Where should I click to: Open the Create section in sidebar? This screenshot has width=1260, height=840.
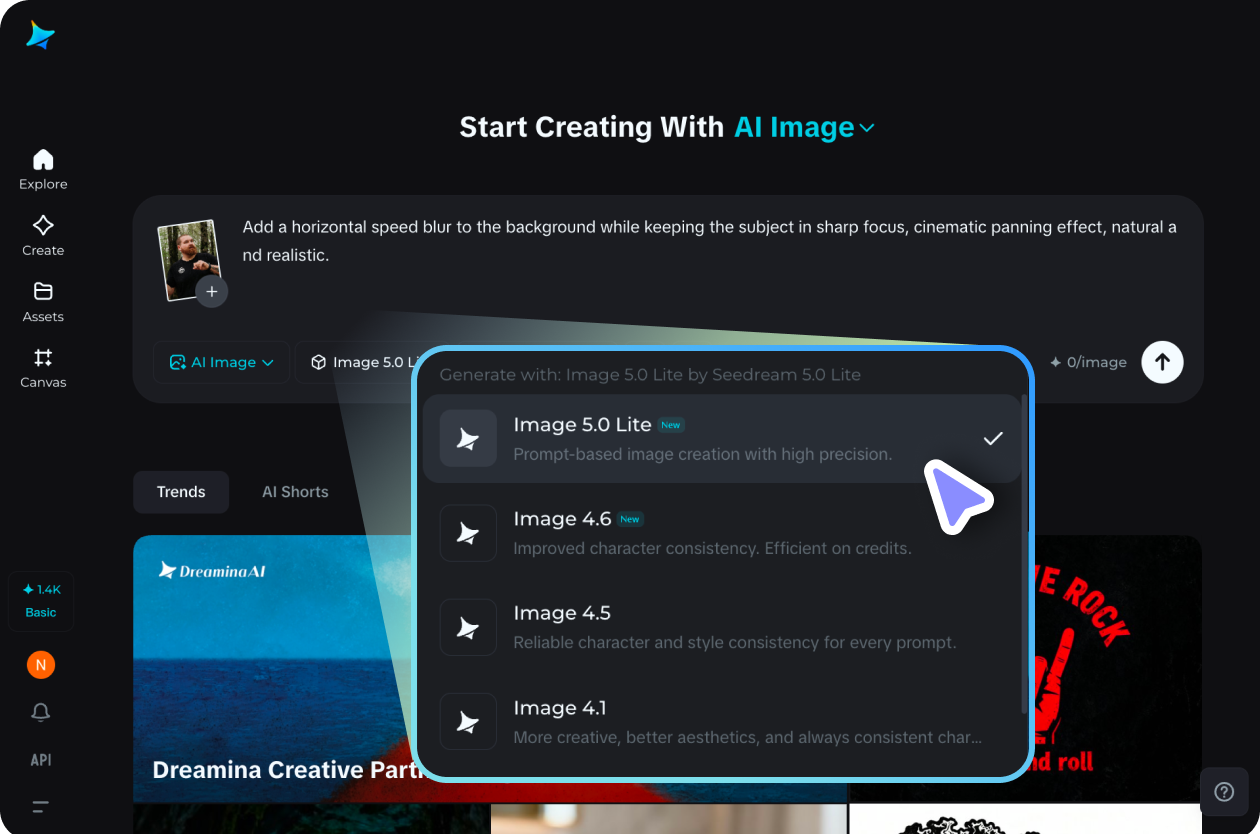[x=43, y=235]
